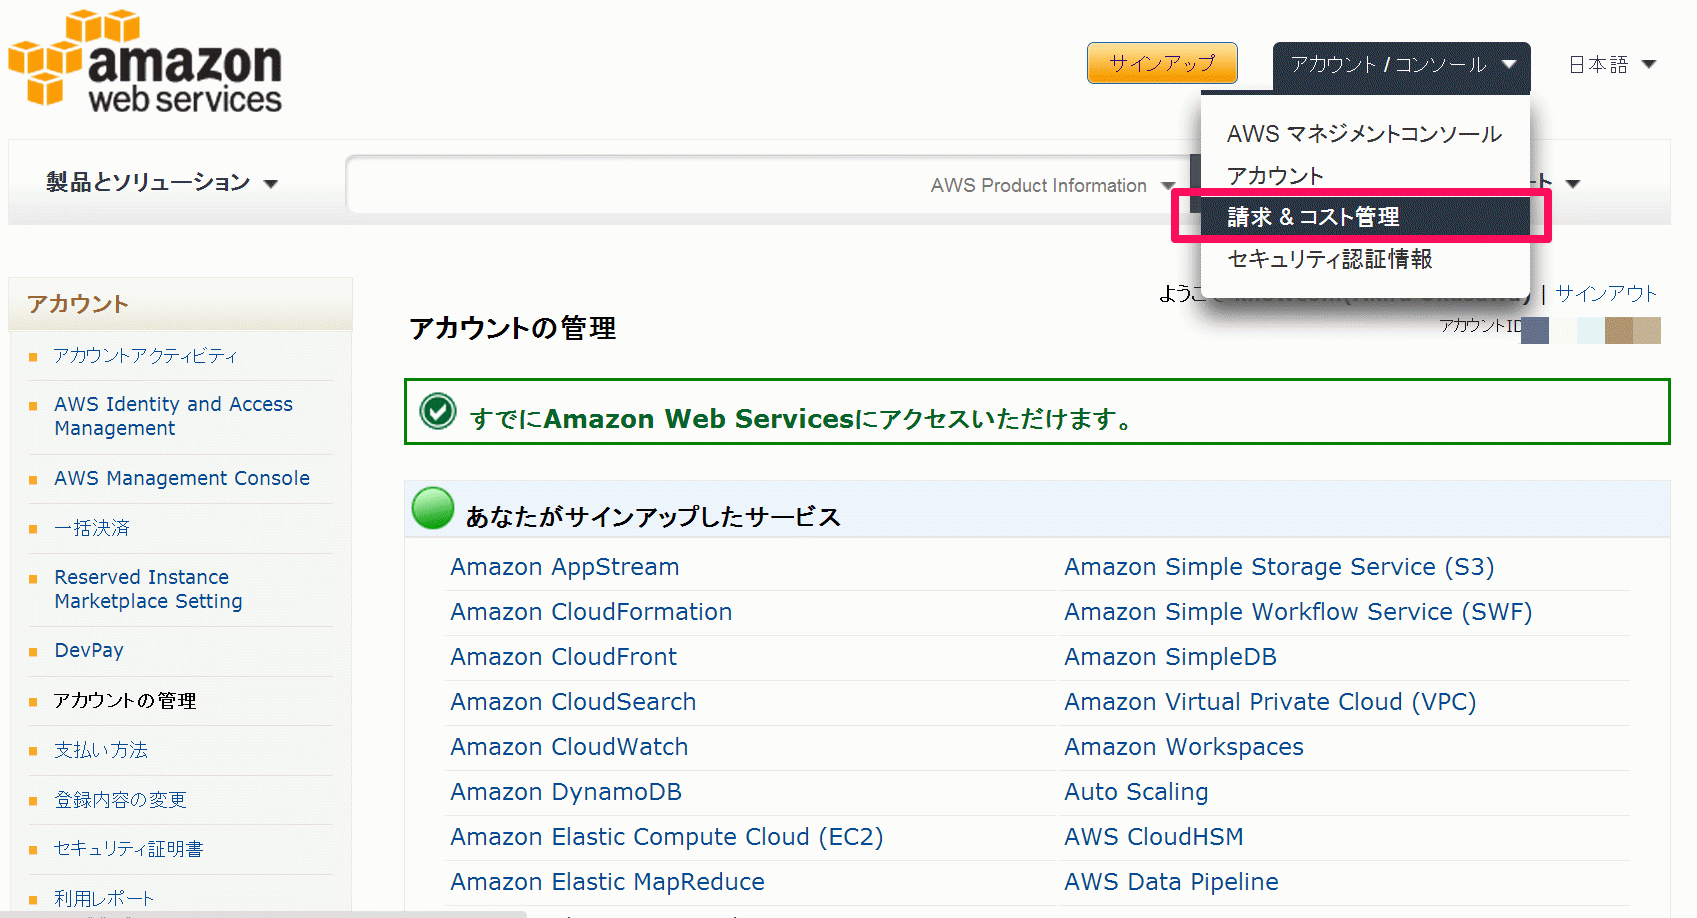Expand the 日本語 language dropdown
The width and height of the screenshot is (1697, 918).
(x=1612, y=65)
